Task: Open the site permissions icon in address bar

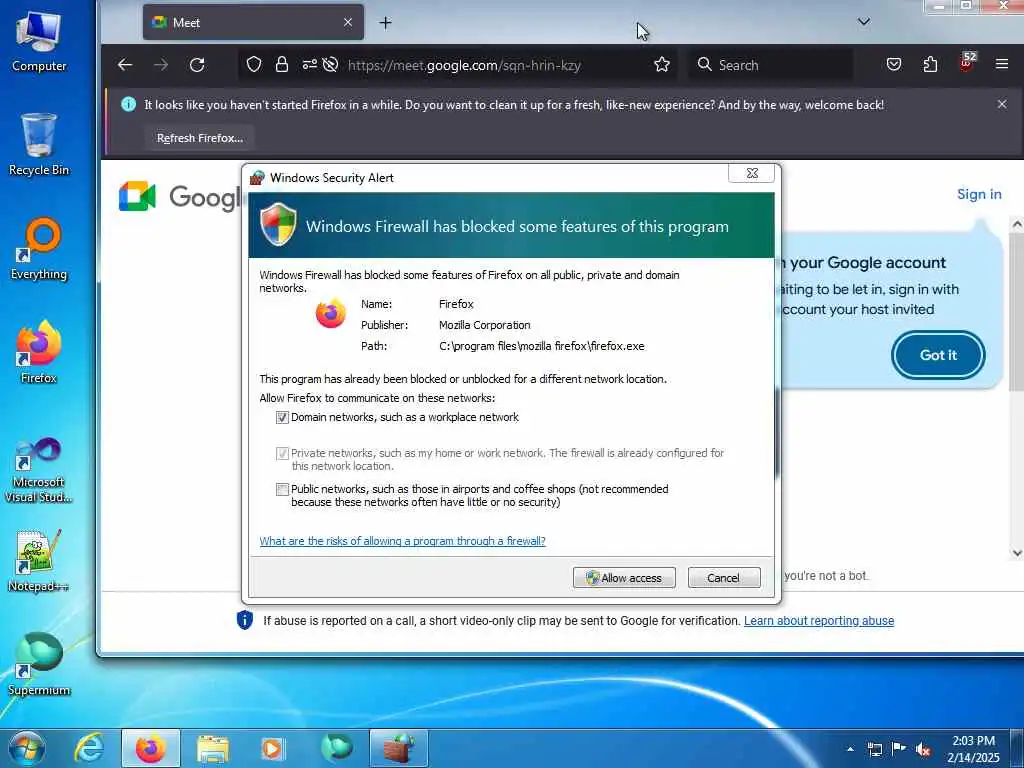Action: (309, 64)
